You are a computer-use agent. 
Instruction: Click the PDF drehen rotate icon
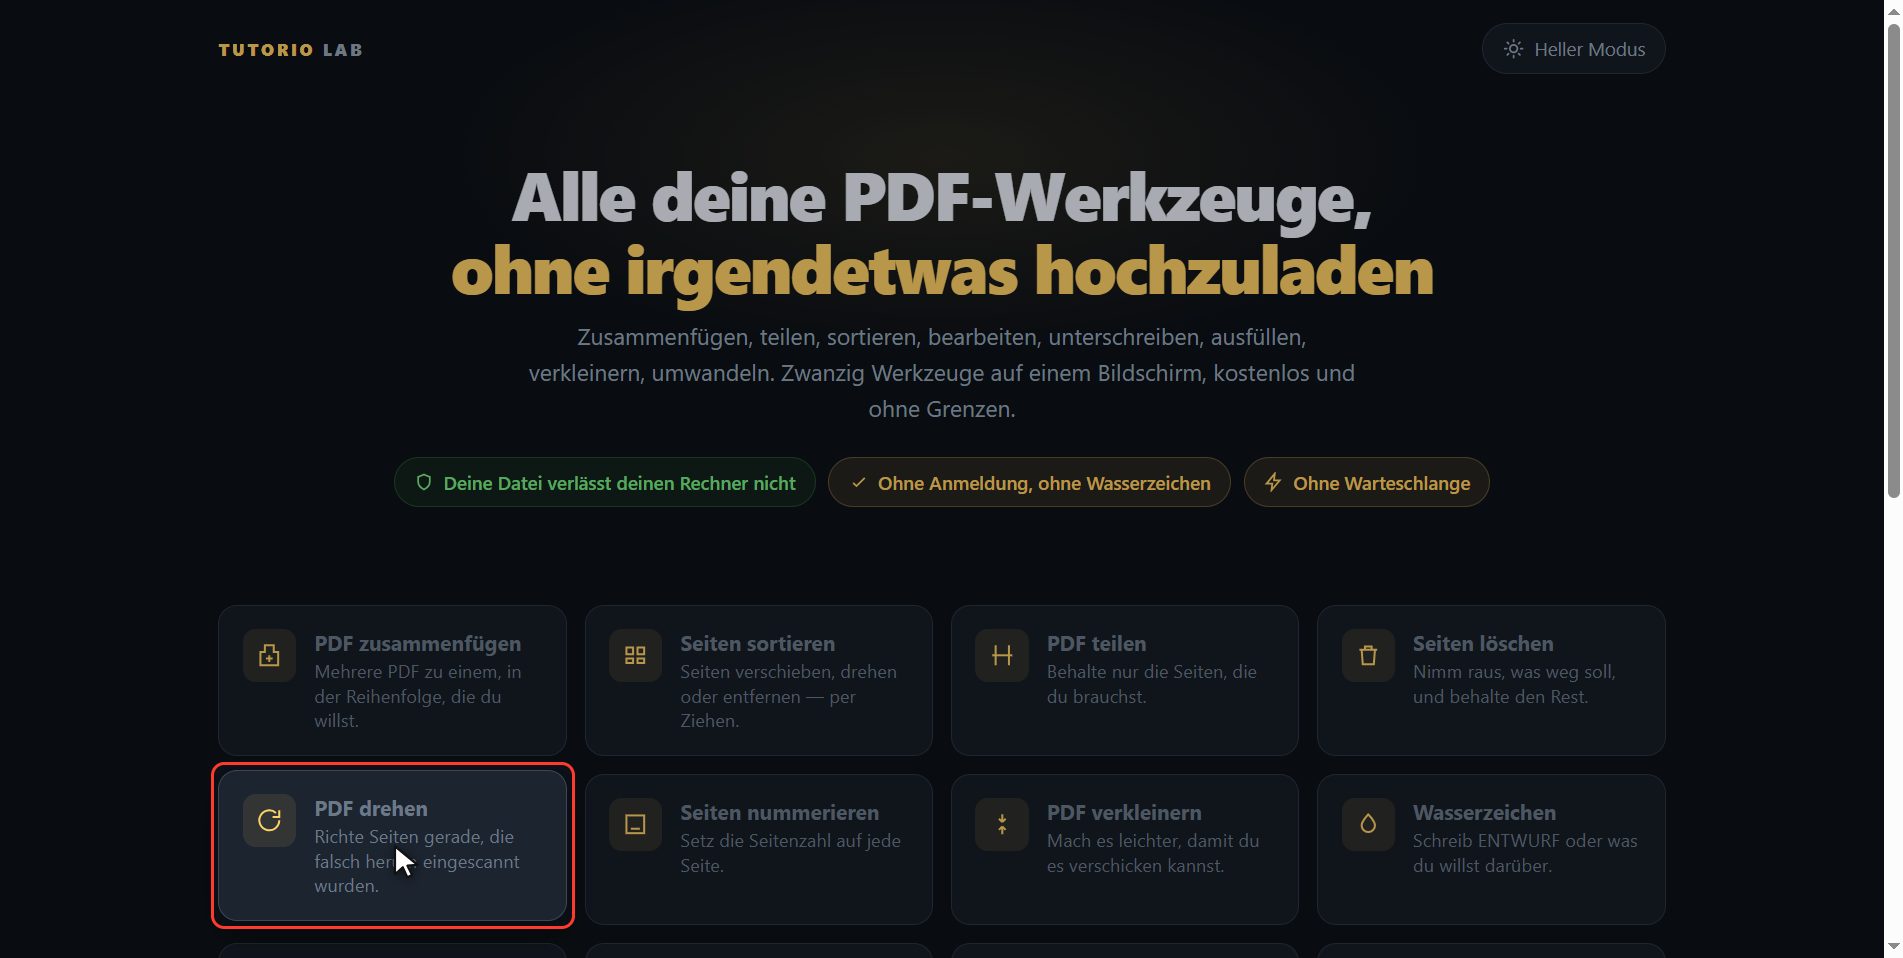tap(269, 821)
